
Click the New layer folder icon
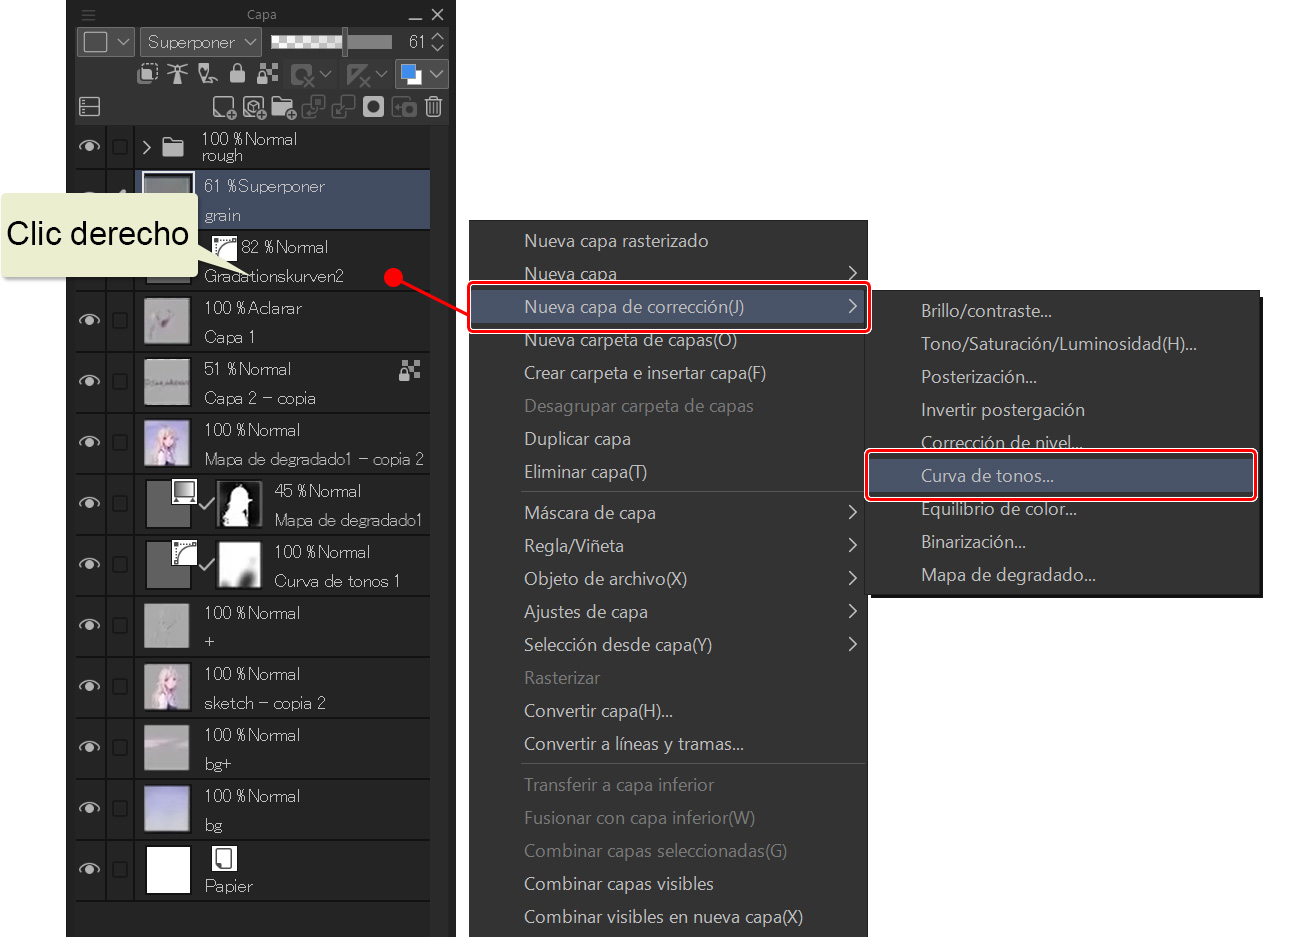pos(283,107)
